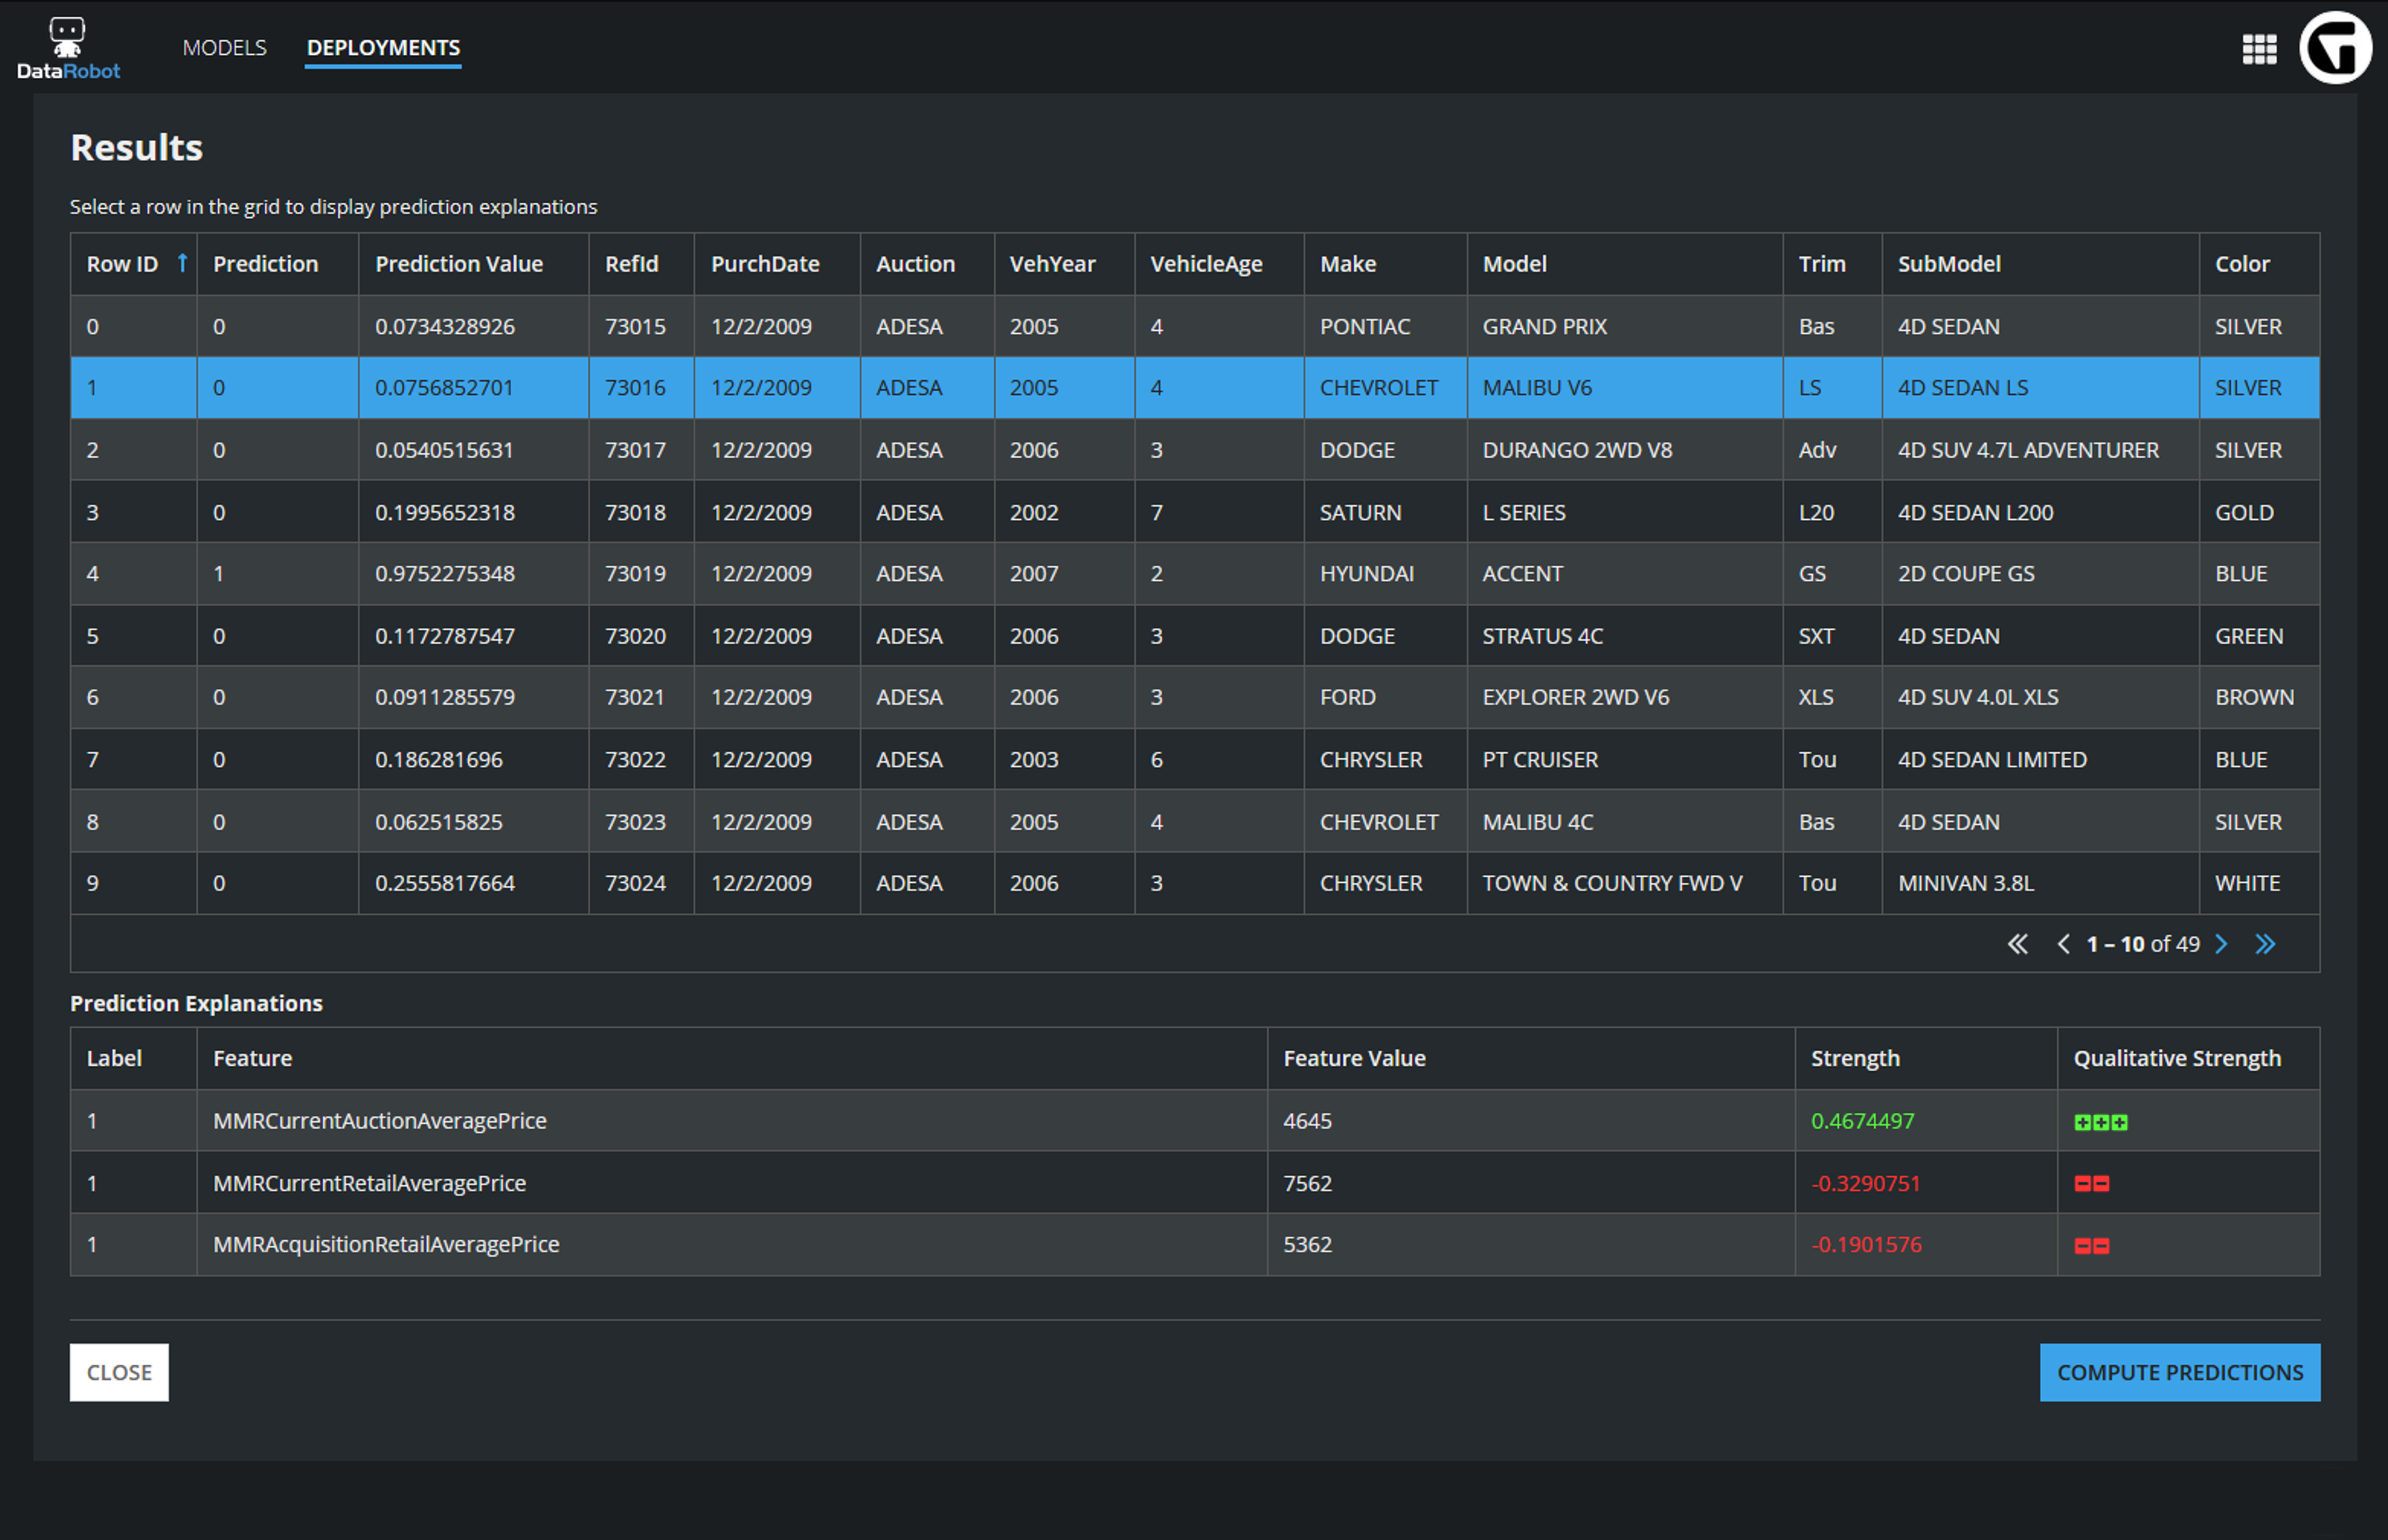
Task: Switch to the DEPLOYMENTS tab
Action: coord(383,47)
